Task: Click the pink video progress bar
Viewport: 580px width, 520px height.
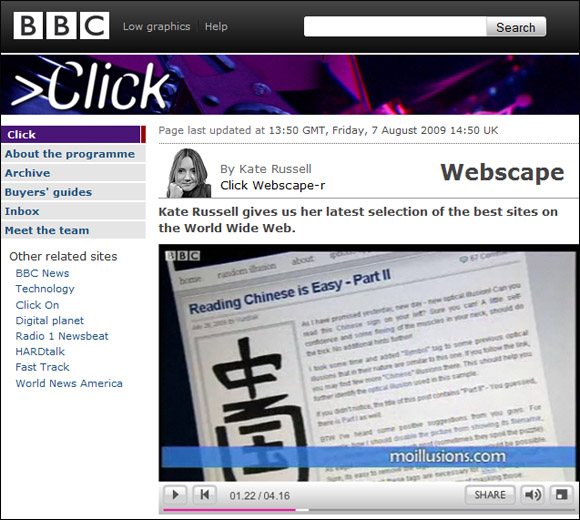Action: (x=229, y=510)
